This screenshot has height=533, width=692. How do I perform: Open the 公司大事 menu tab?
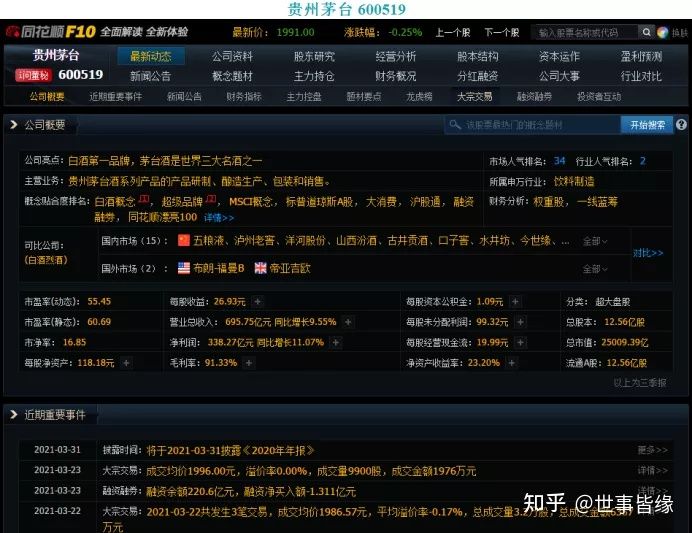[x=559, y=76]
